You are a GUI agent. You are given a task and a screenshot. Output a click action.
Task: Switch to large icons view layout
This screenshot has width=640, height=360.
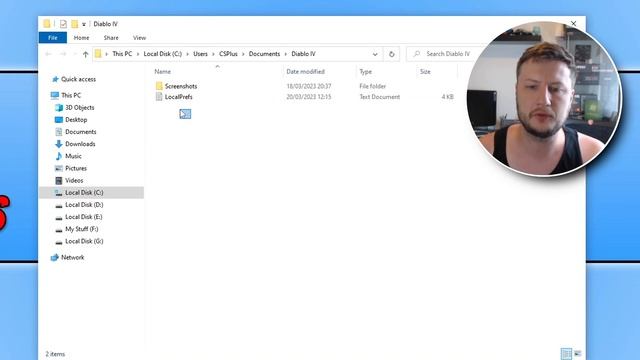(x=578, y=353)
